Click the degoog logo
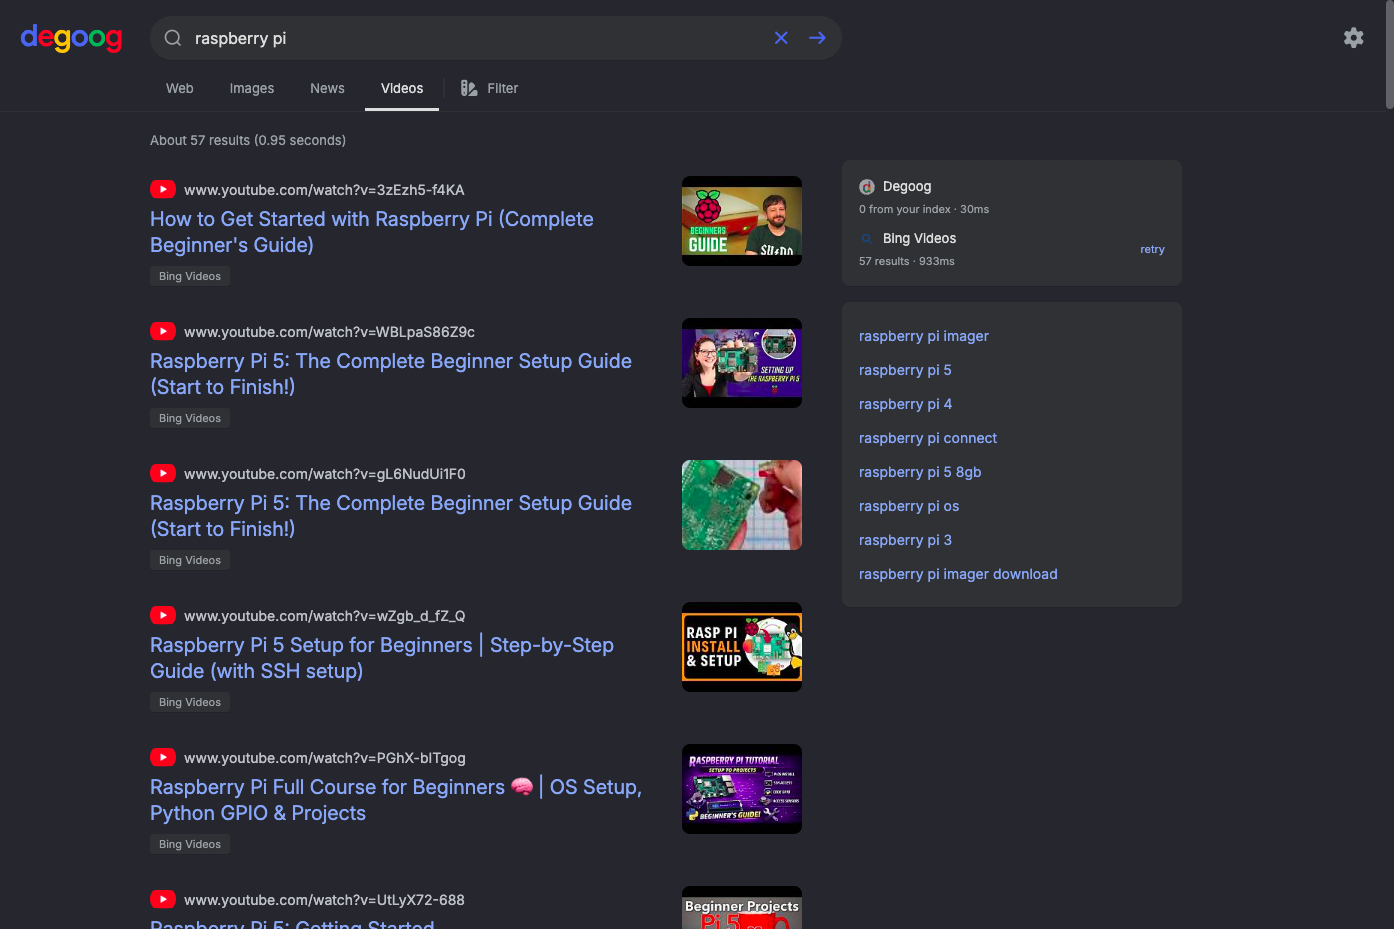Screen dimensions: 1394x929 tap(71, 38)
